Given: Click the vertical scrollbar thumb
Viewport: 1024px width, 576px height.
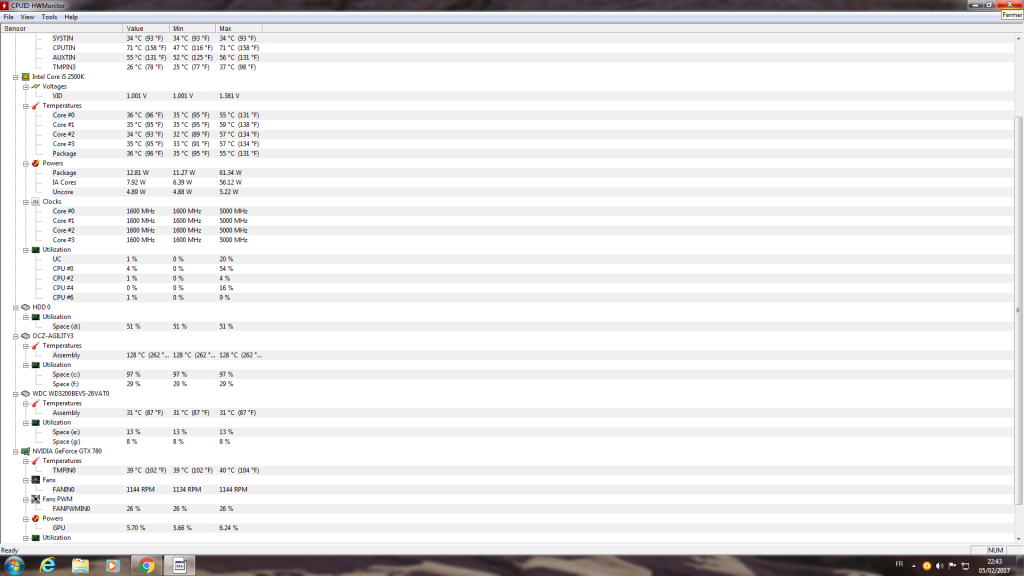Looking at the screenshot, I should pyautogui.click(x=1018, y=310).
